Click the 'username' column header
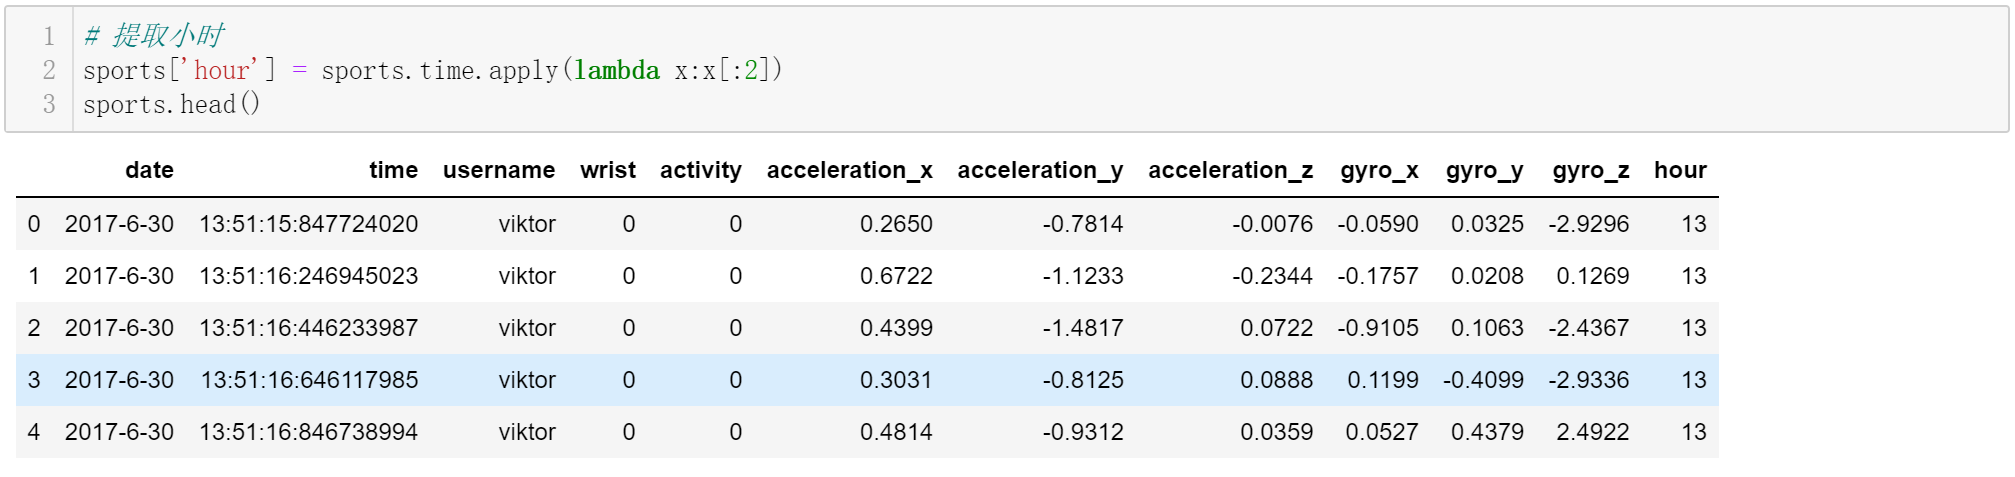 point(498,170)
